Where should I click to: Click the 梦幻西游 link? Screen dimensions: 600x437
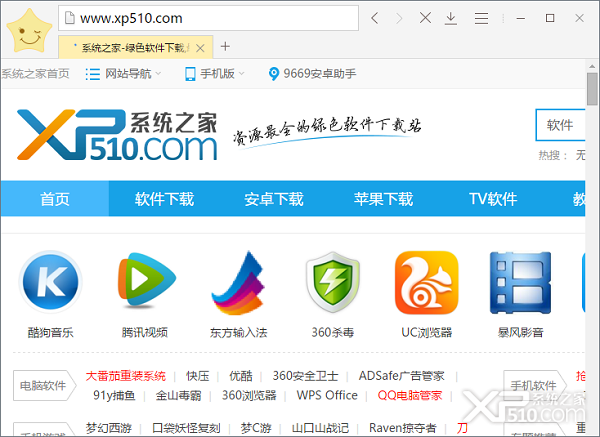pyautogui.click(x=109, y=427)
